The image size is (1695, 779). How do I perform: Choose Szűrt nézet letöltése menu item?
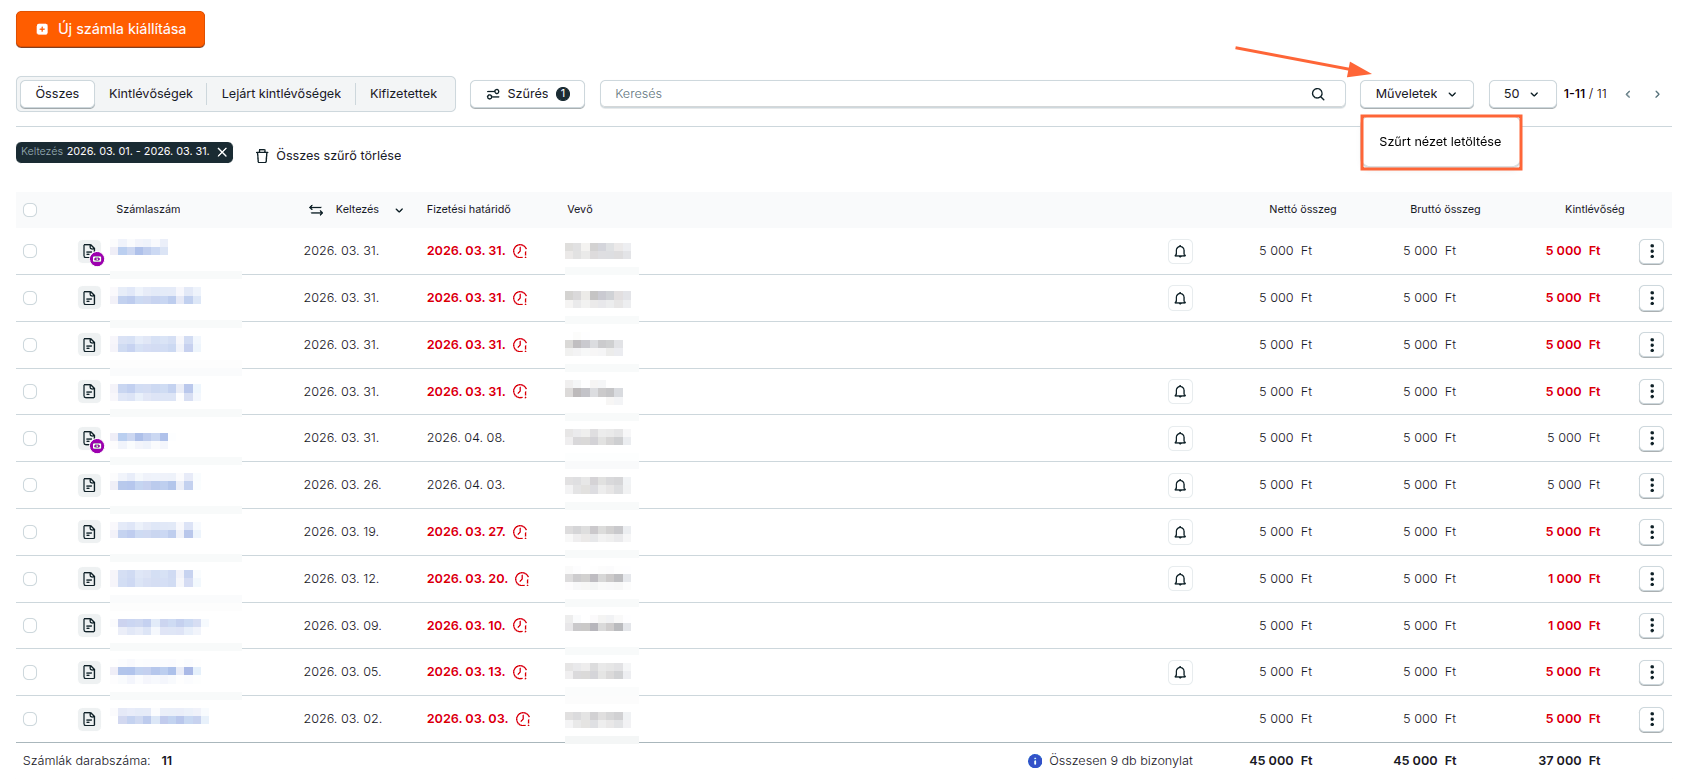pyautogui.click(x=1439, y=142)
